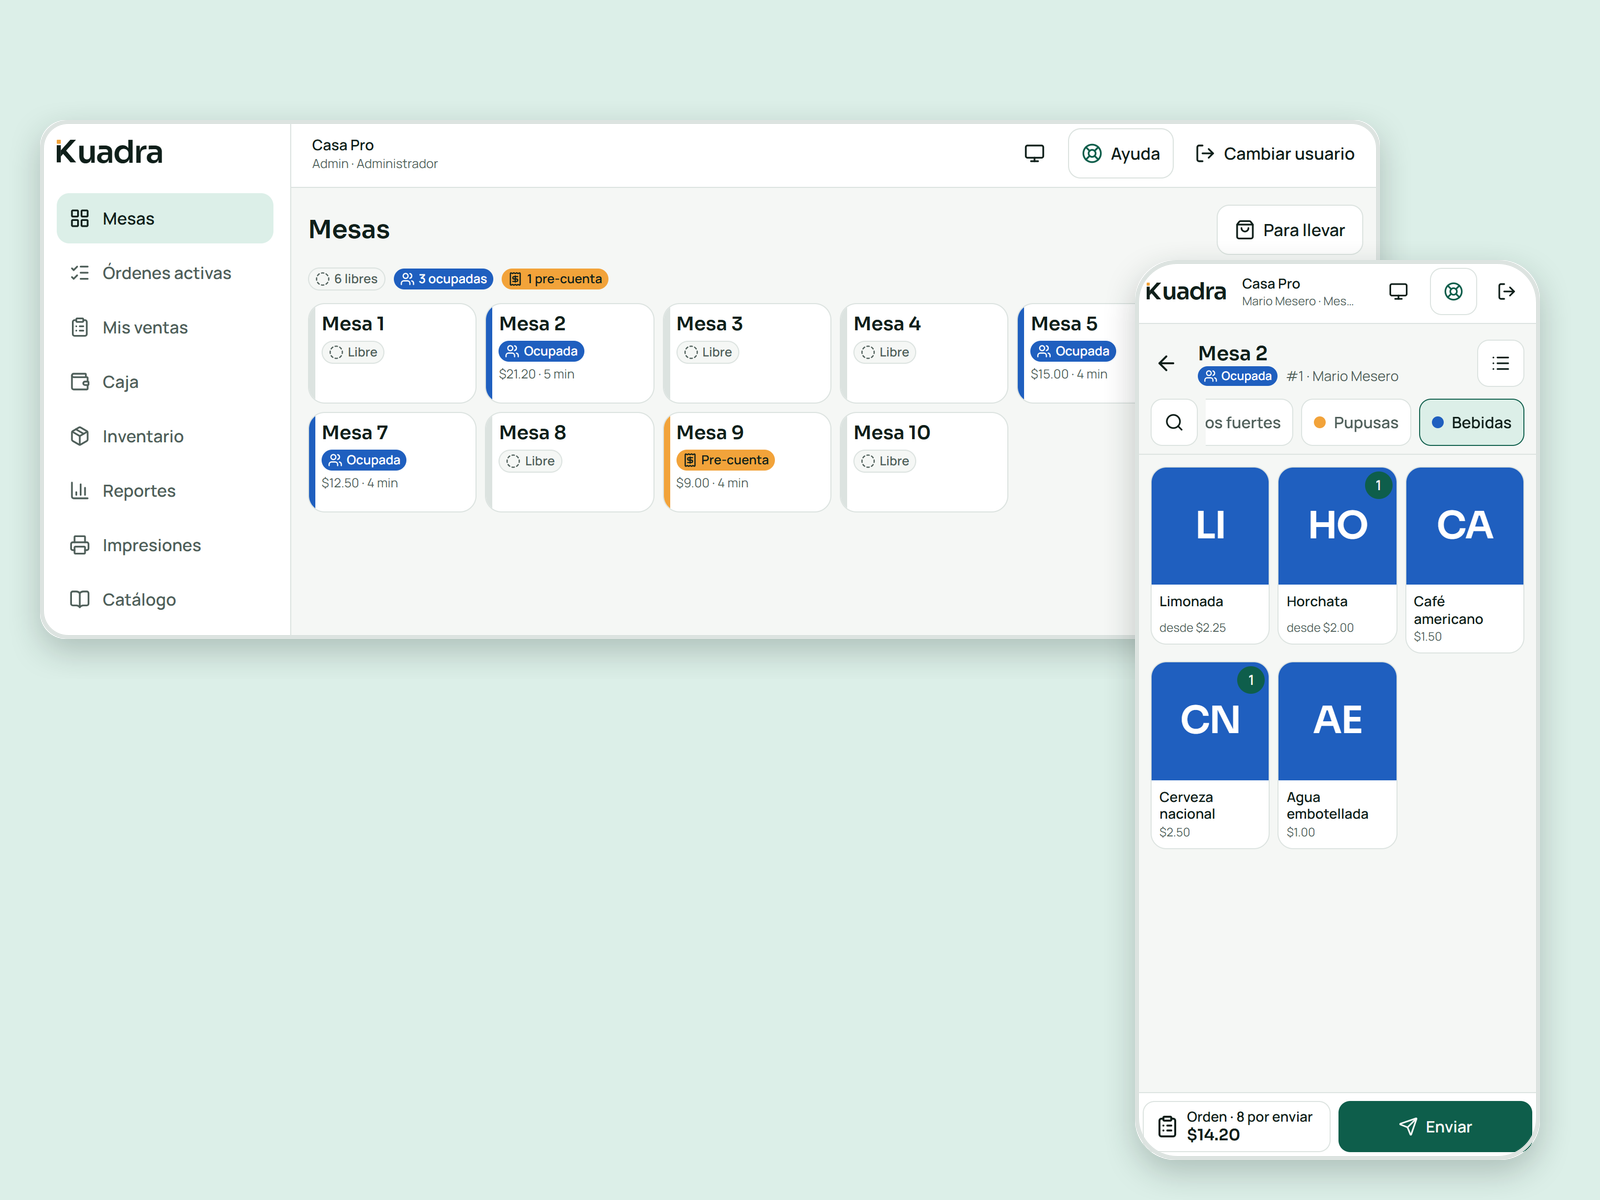Select the Mesa 10 table card

tap(924, 462)
